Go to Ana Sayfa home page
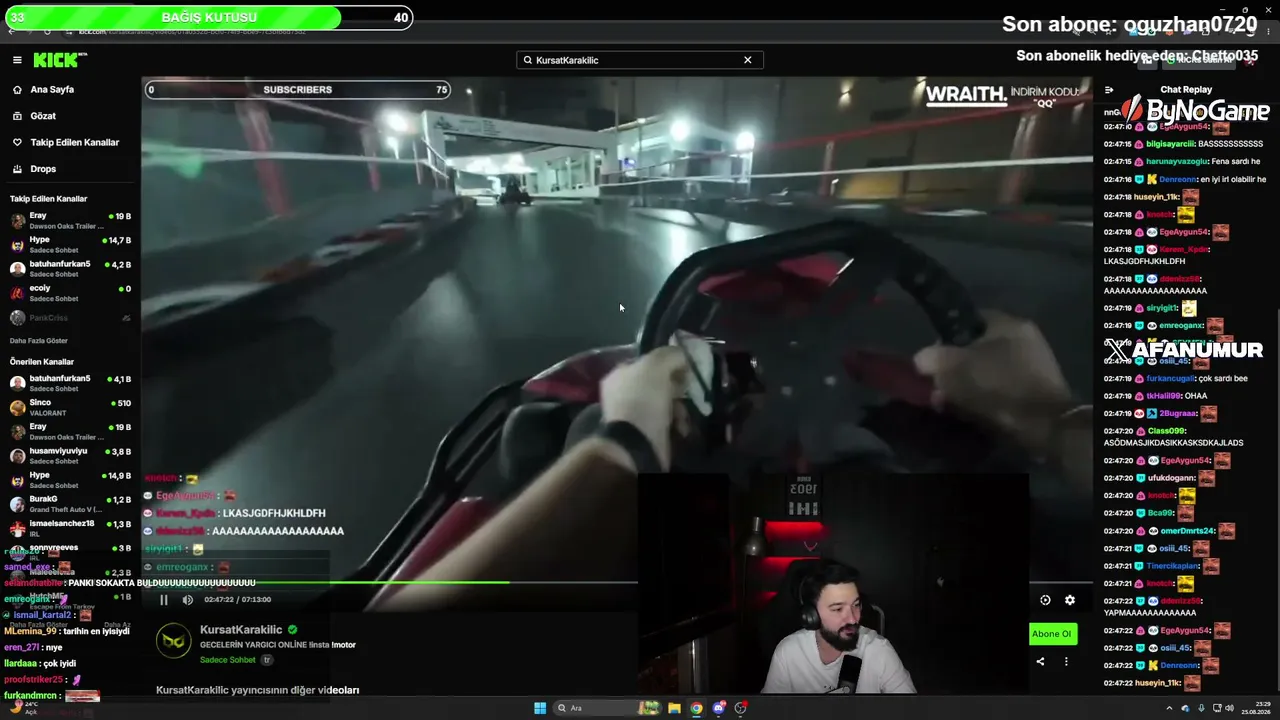The width and height of the screenshot is (1280, 720). pos(52,89)
